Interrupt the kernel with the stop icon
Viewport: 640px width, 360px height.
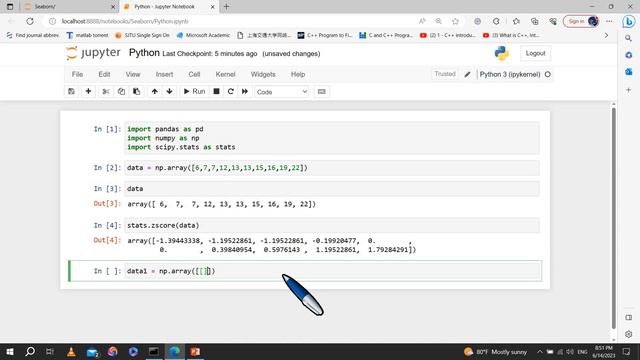pyautogui.click(x=216, y=91)
